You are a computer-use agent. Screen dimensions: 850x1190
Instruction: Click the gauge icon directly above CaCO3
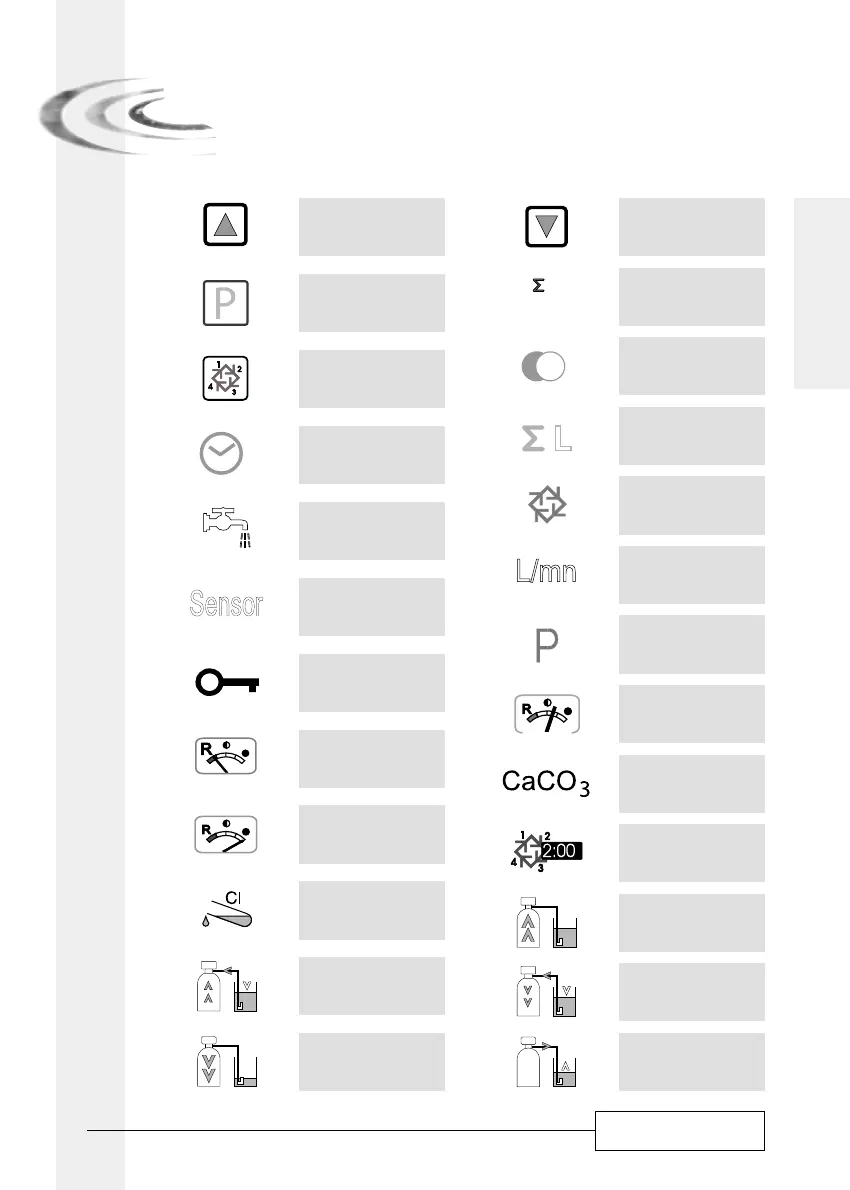click(x=546, y=714)
